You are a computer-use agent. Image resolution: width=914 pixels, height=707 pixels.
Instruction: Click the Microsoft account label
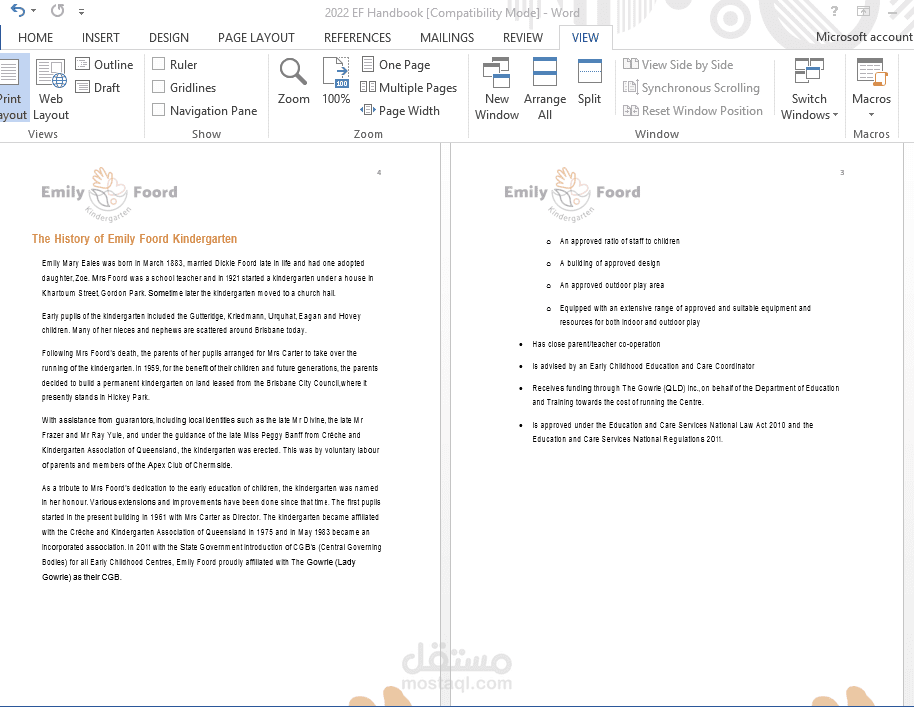[864, 37]
